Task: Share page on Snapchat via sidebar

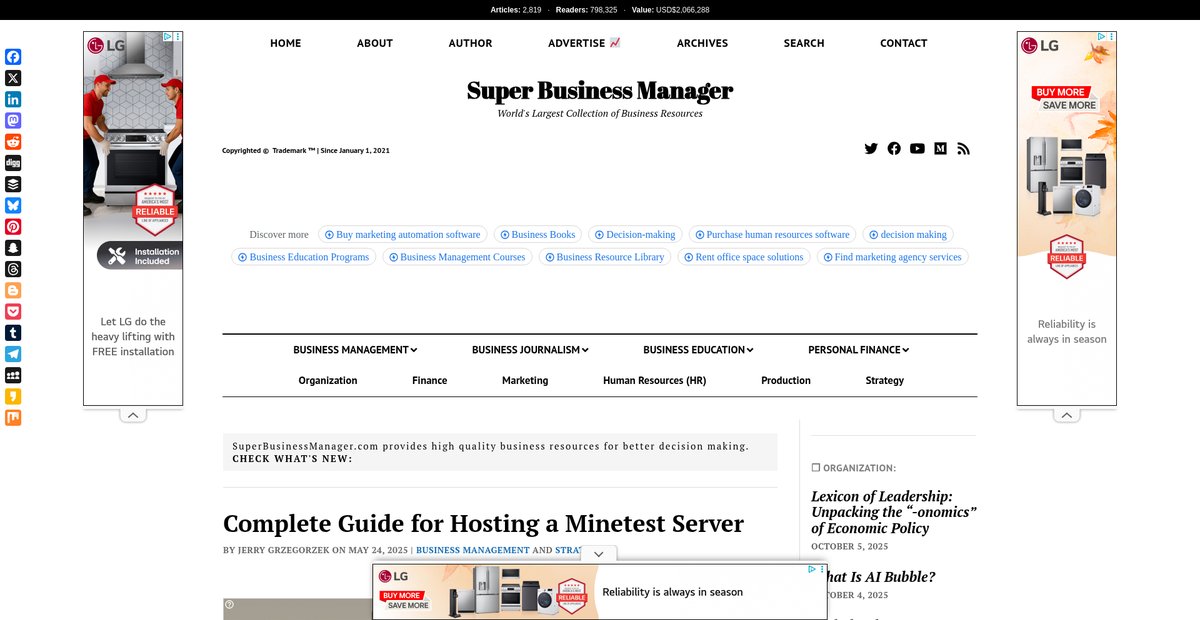Action: pos(13,248)
